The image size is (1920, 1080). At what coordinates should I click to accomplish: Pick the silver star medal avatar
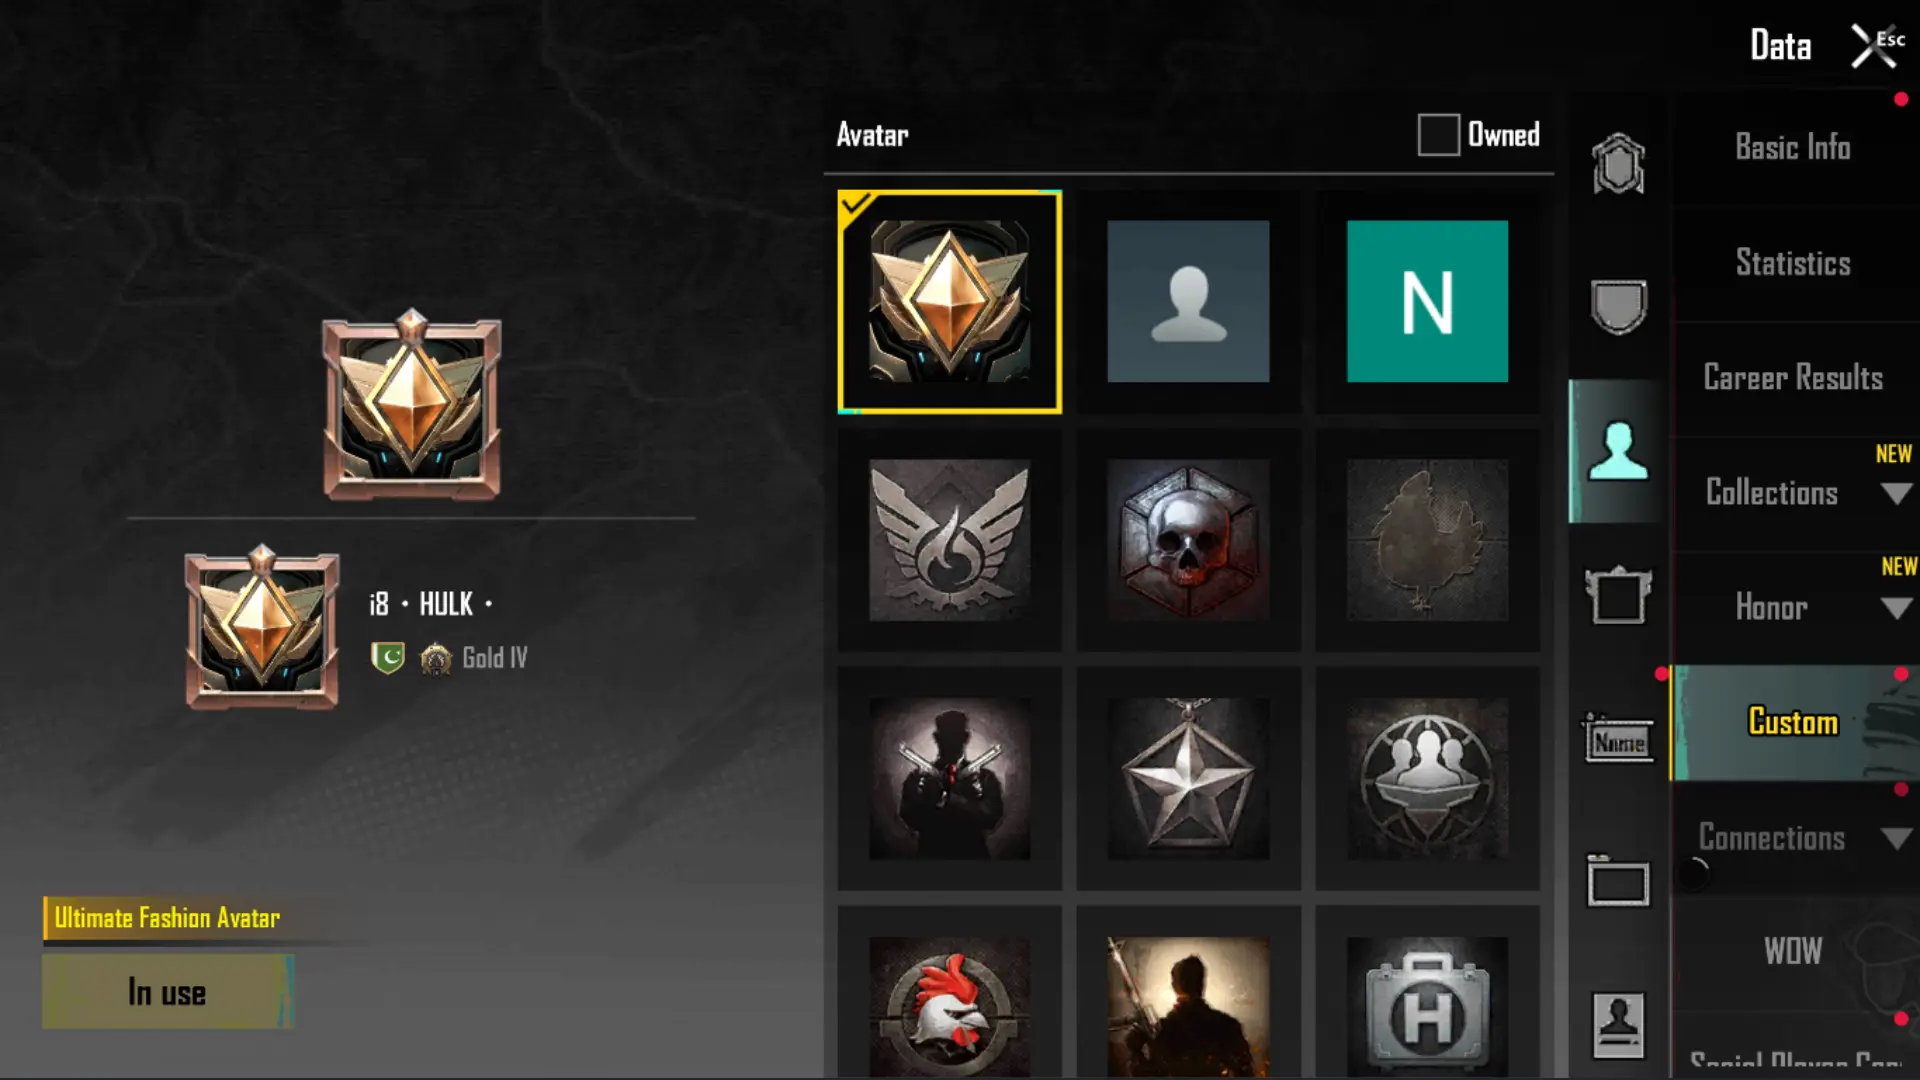point(1188,778)
